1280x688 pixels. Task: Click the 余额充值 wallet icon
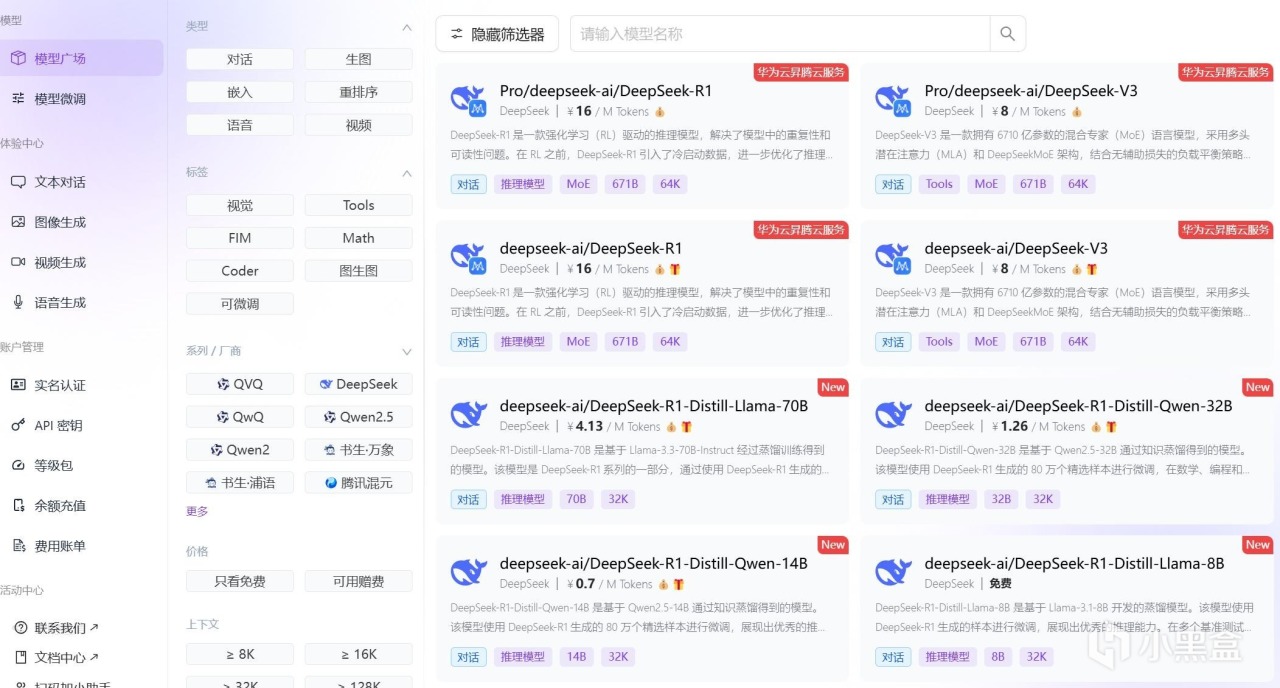click(18, 505)
